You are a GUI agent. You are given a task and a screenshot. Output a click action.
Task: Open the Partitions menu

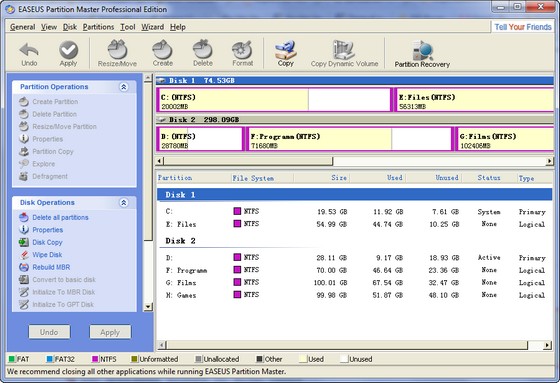tap(98, 27)
